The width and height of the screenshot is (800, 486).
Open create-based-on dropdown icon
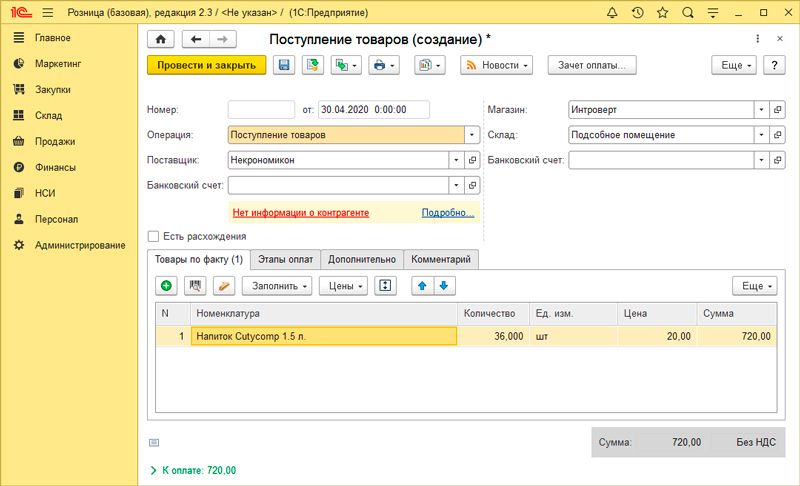click(346, 65)
